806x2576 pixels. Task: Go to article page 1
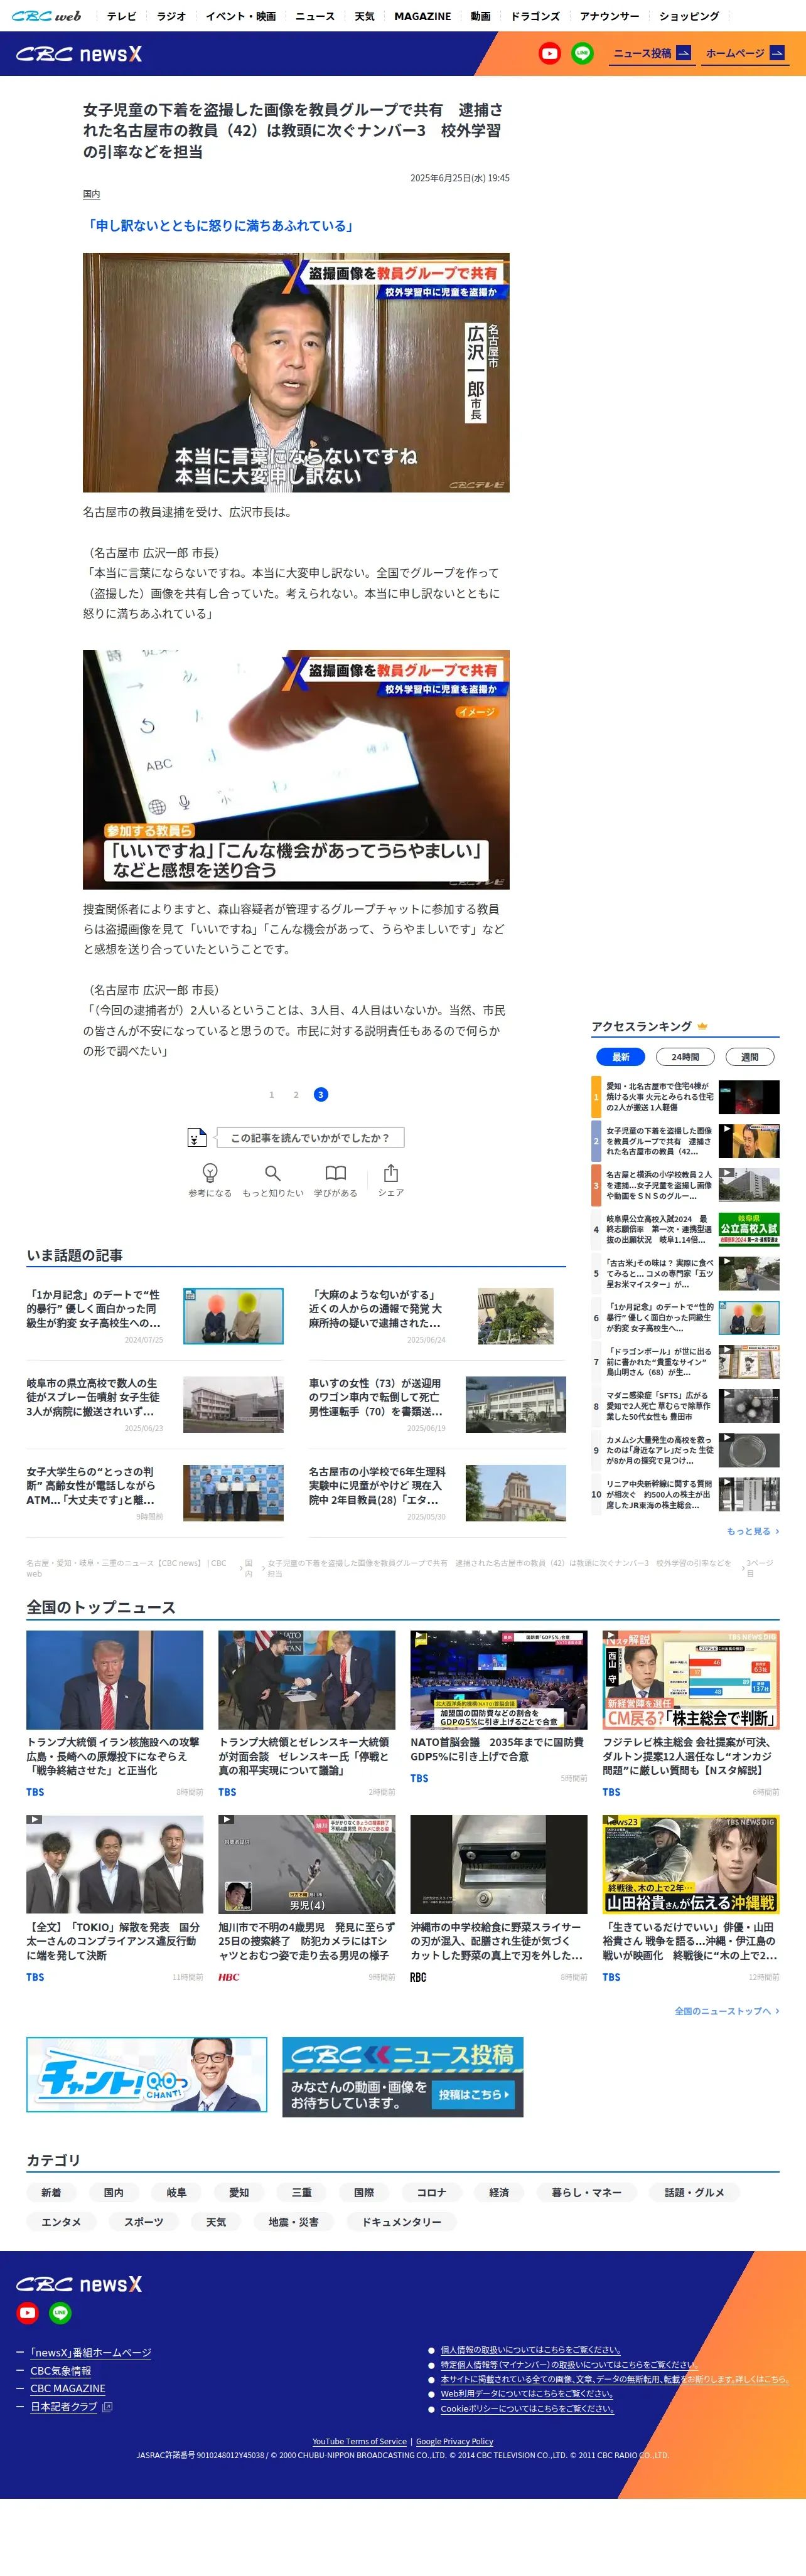[271, 1094]
